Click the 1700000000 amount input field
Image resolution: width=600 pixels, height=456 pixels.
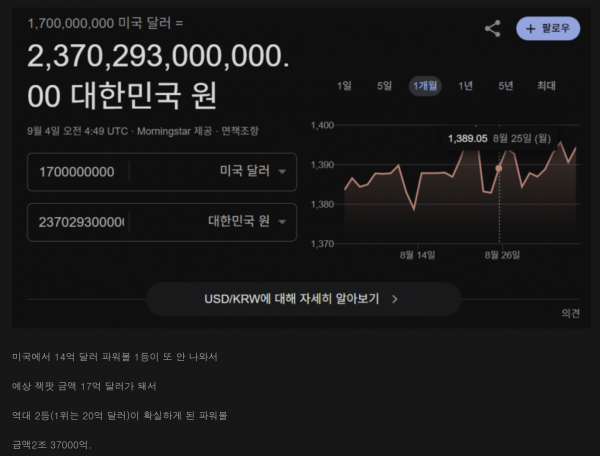coord(78,171)
